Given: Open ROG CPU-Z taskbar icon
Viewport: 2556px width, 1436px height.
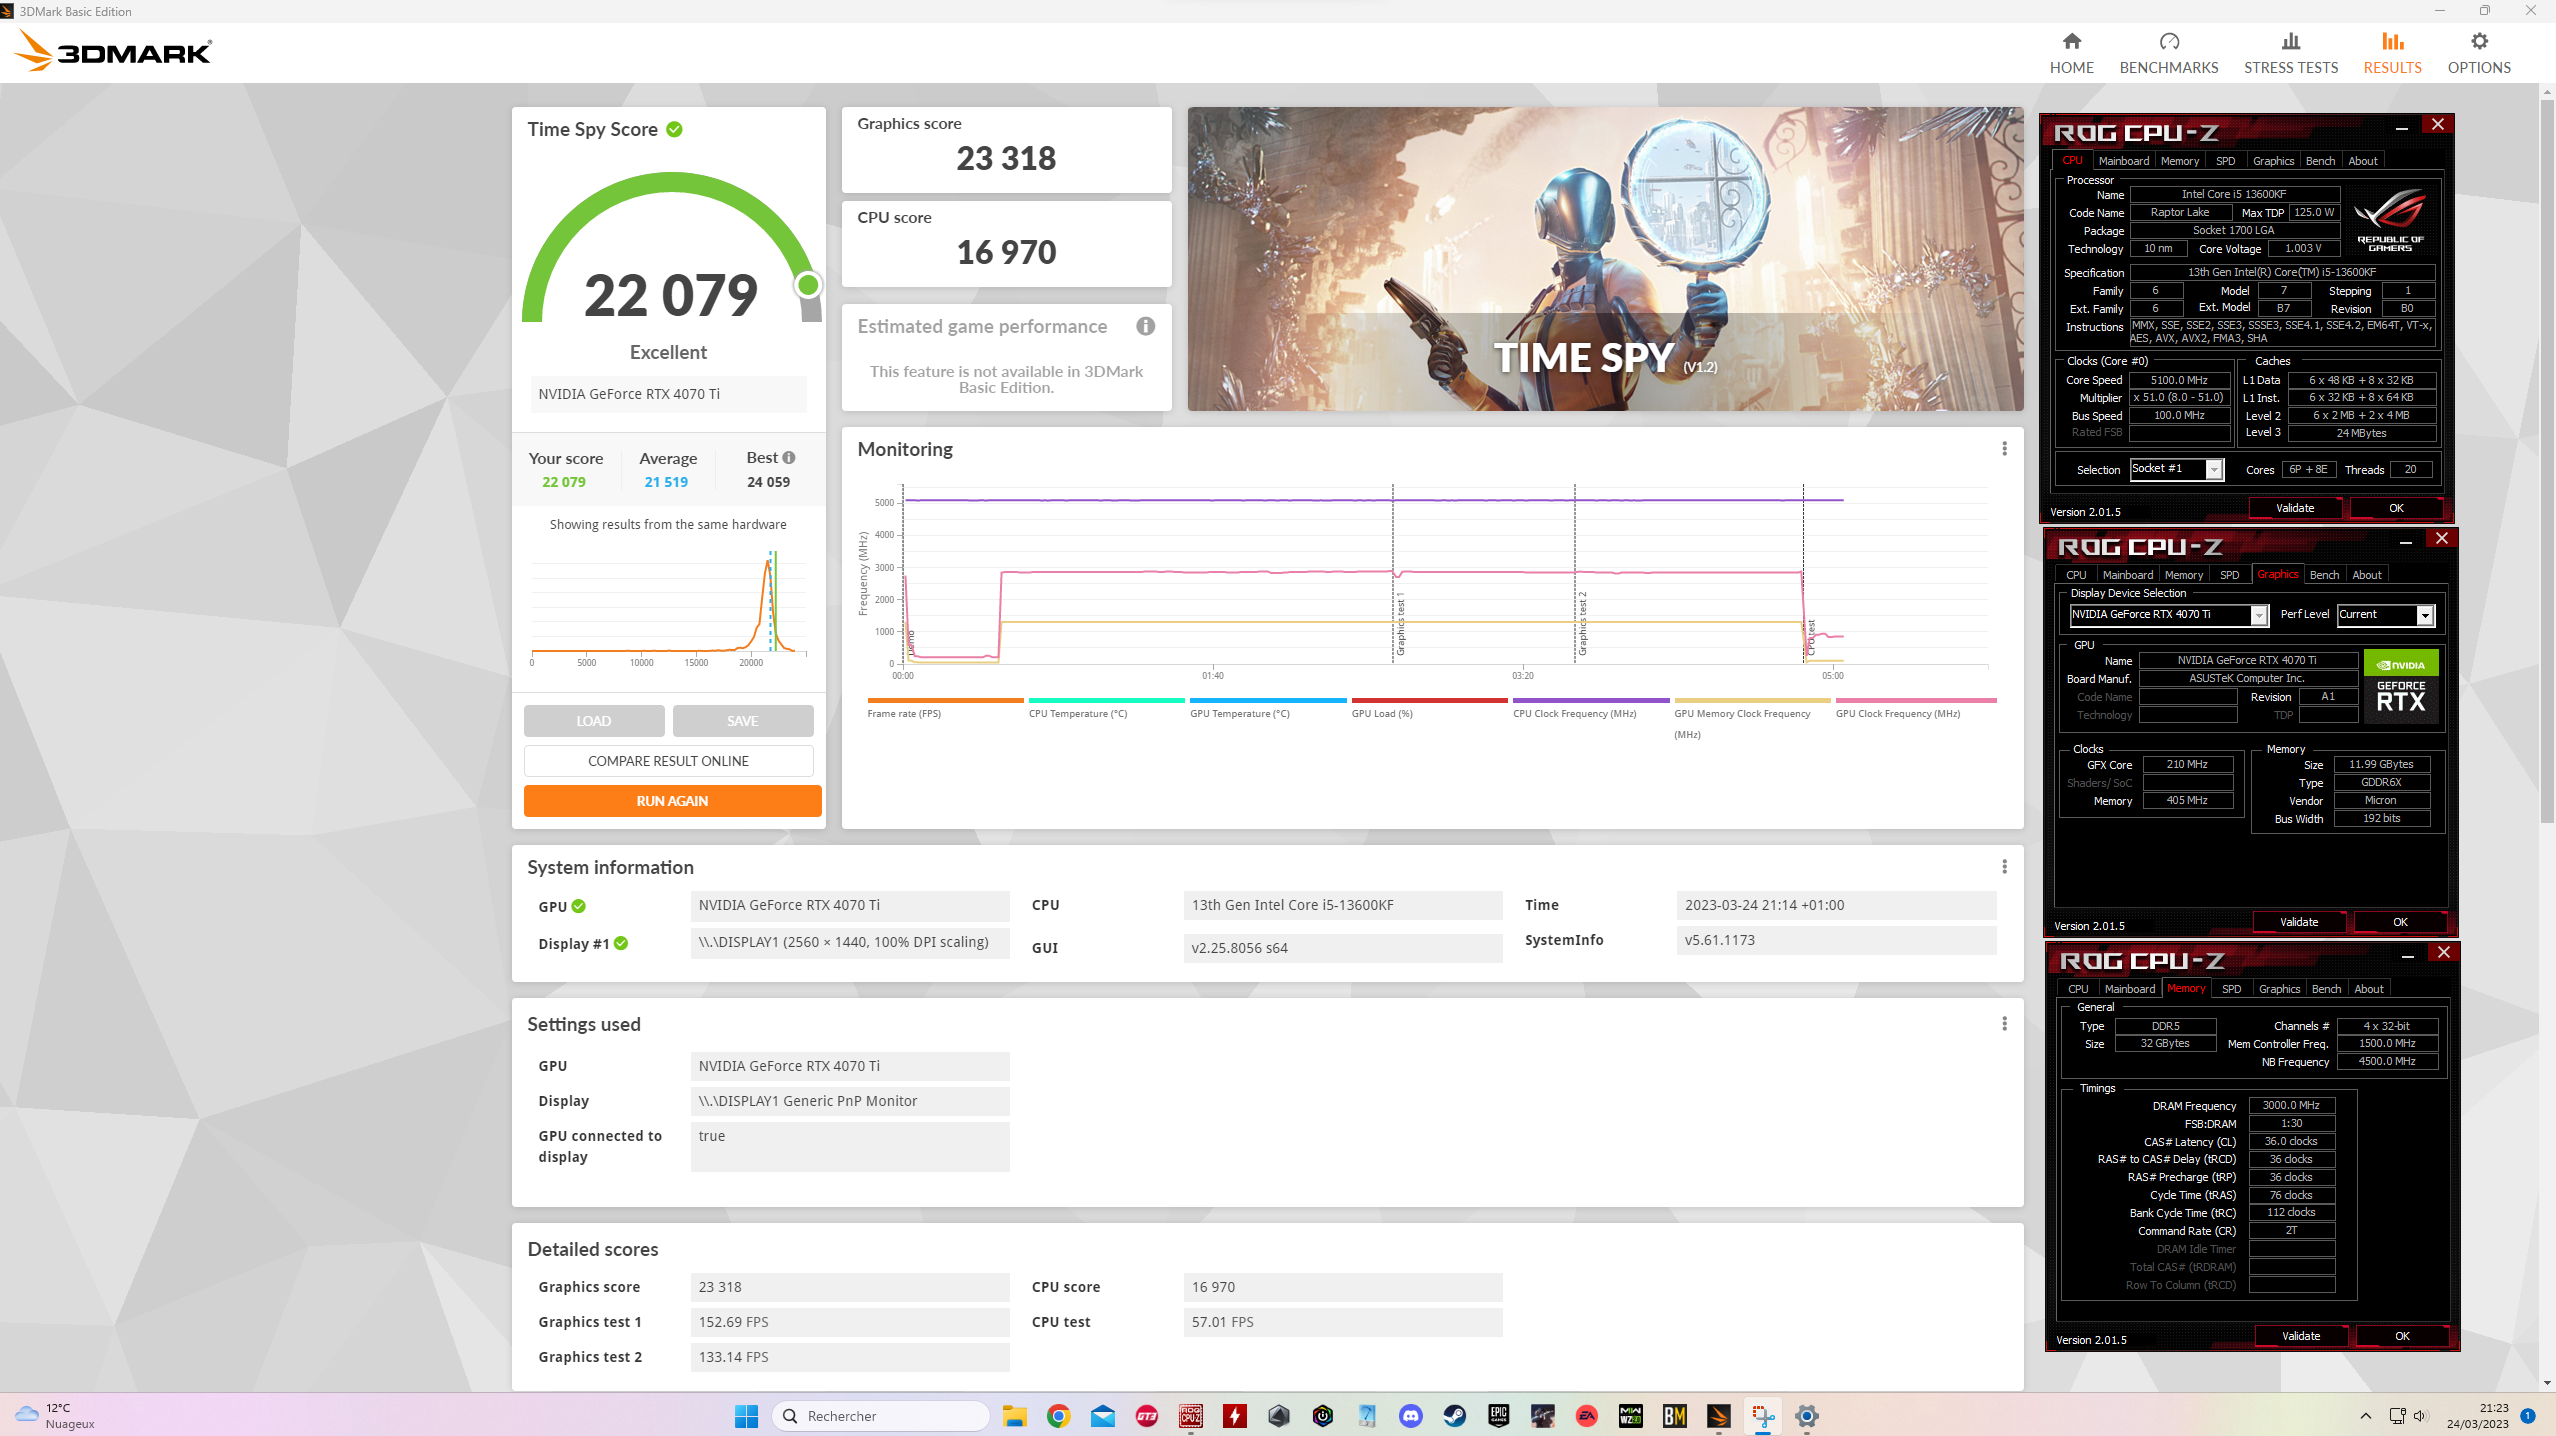Looking at the screenshot, I should coord(1190,1416).
